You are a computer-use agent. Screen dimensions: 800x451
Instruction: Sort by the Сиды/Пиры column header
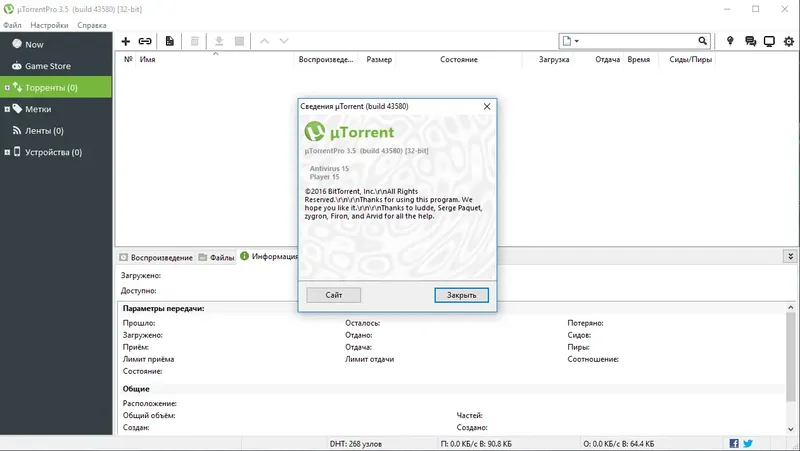pyautogui.click(x=690, y=59)
